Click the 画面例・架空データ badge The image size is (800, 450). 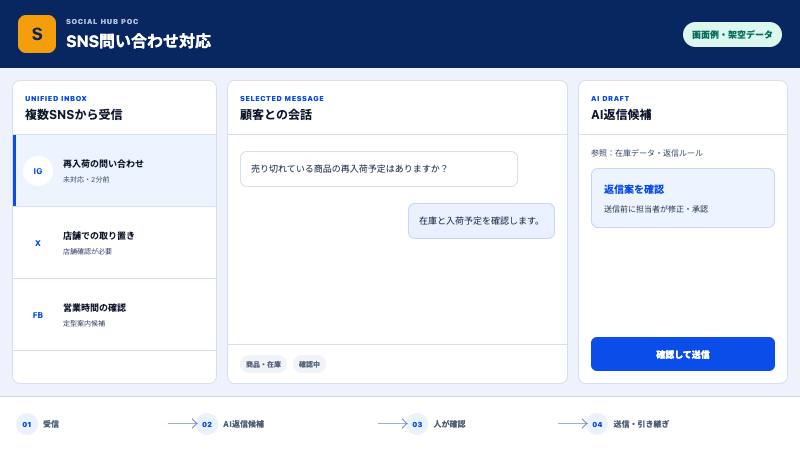click(x=732, y=35)
